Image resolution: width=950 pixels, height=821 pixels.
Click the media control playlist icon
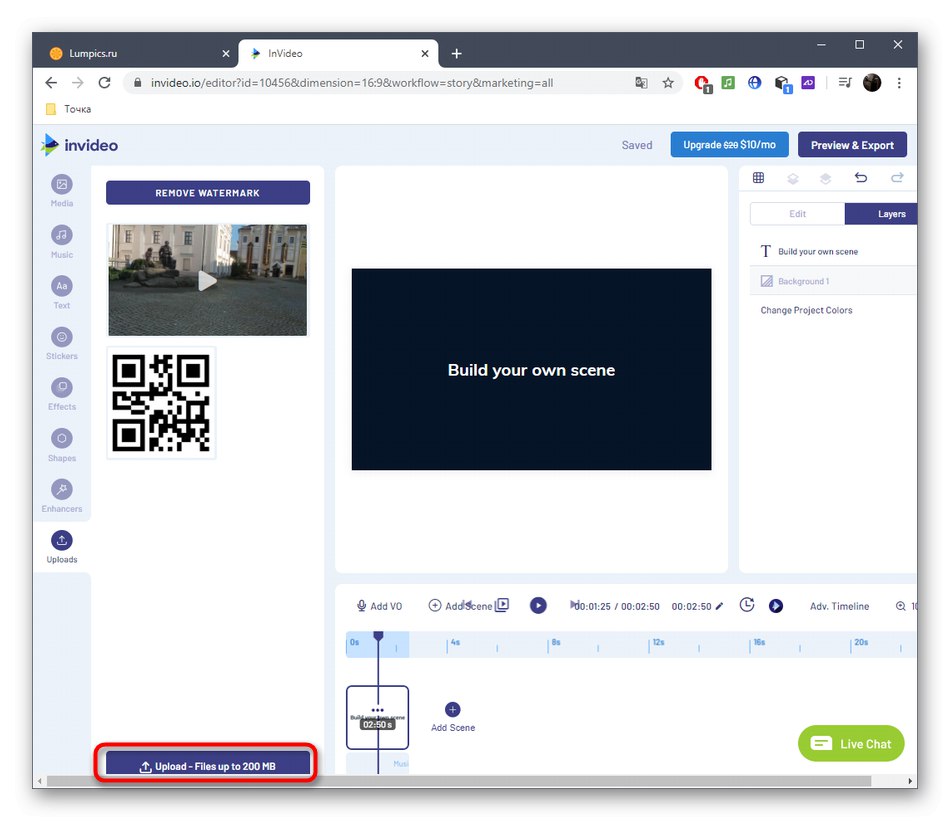coord(845,82)
